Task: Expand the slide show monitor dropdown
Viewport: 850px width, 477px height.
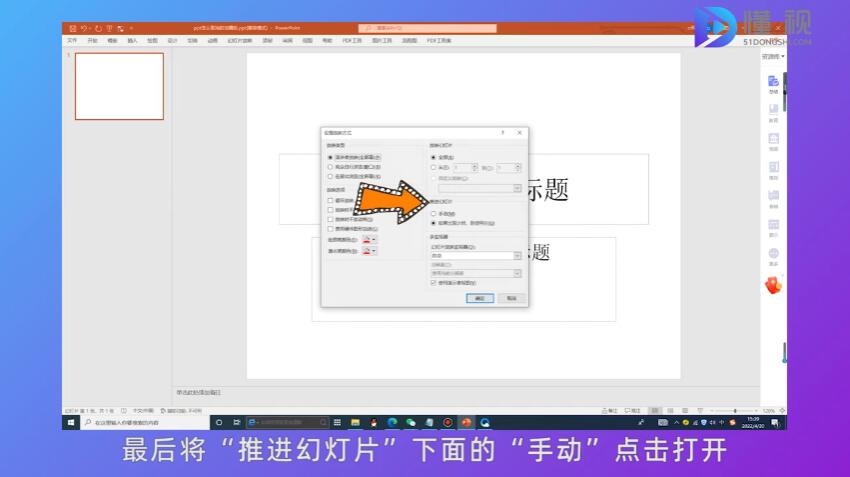Action: [517, 256]
